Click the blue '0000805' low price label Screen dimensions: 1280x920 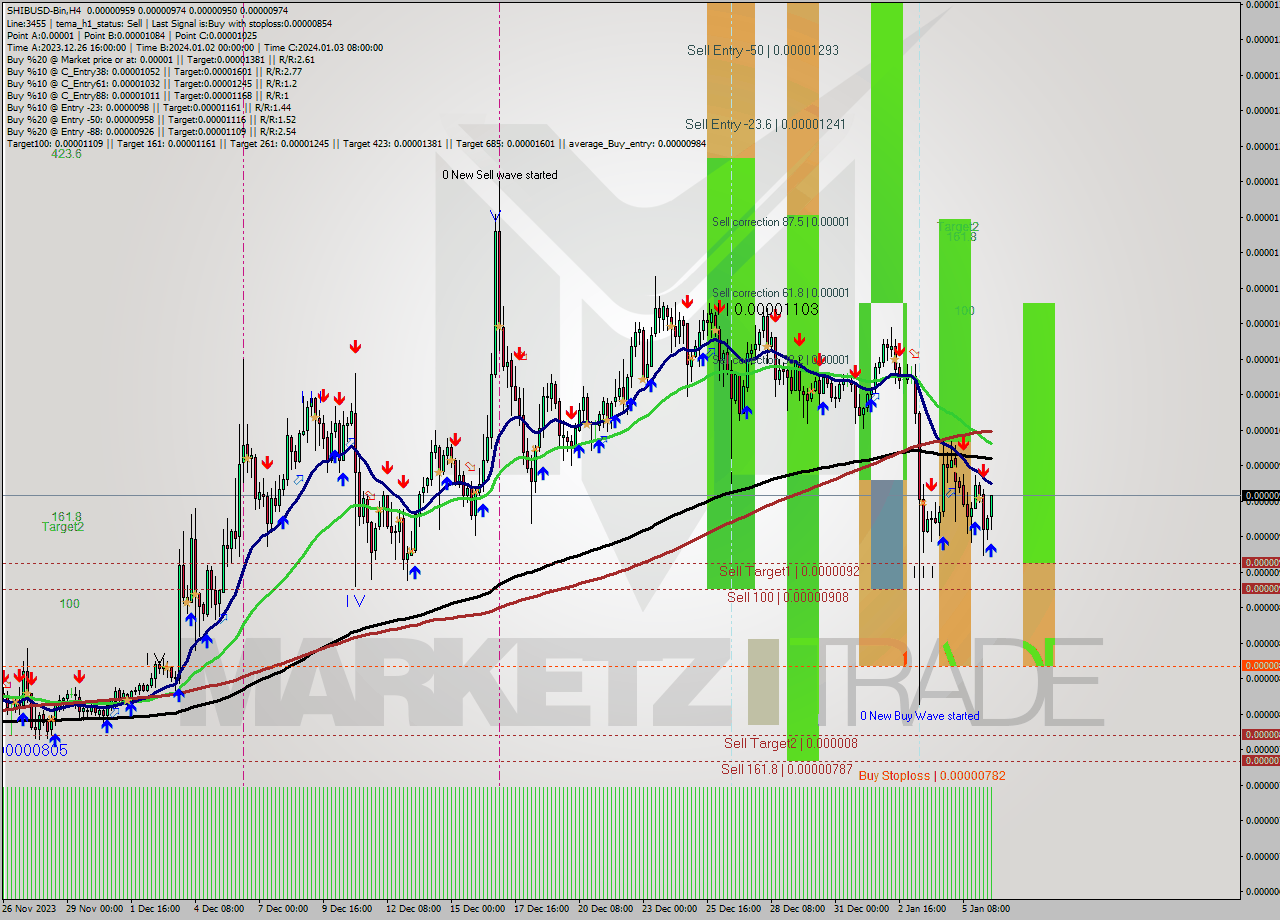(35, 750)
